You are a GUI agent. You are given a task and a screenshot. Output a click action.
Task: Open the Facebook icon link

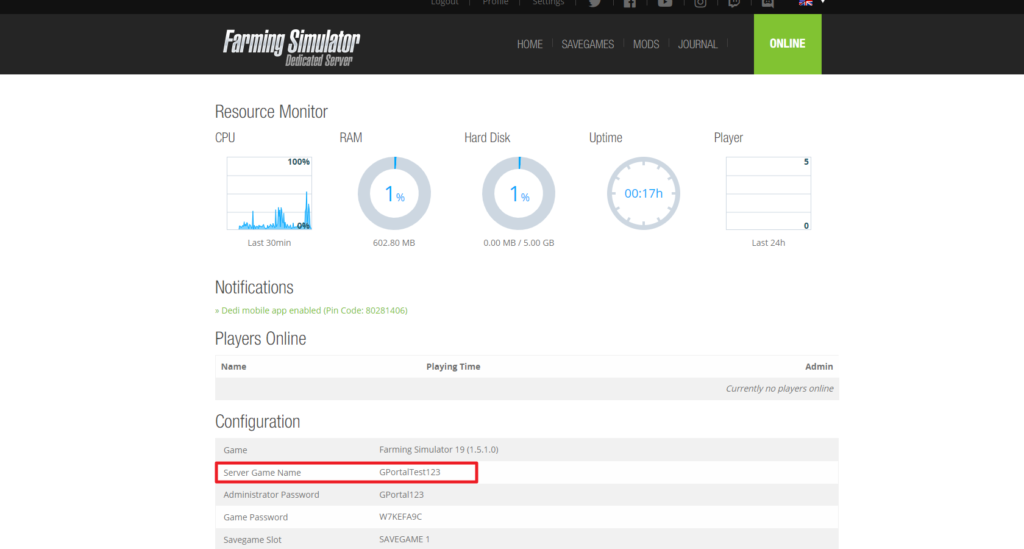point(630,3)
